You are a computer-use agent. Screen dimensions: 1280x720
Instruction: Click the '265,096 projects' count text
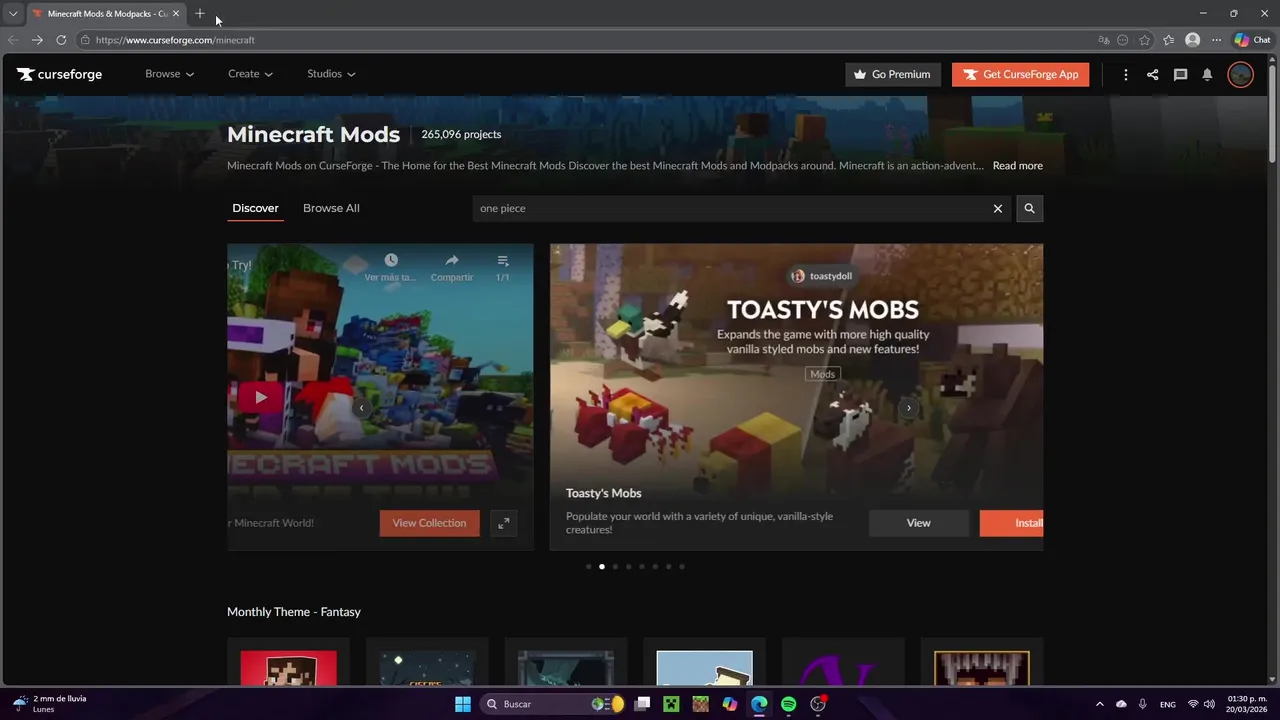tap(461, 135)
